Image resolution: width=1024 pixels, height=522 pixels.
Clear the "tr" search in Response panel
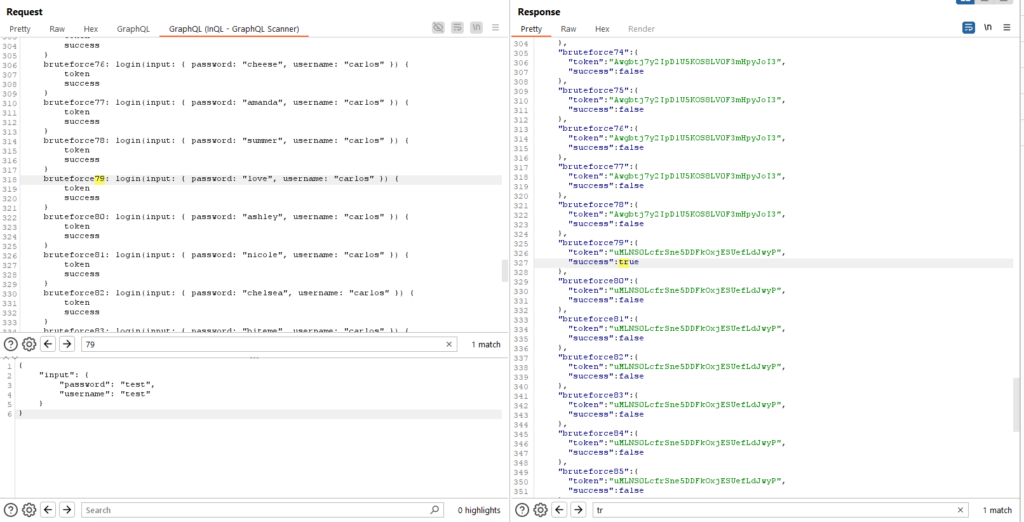click(960, 510)
